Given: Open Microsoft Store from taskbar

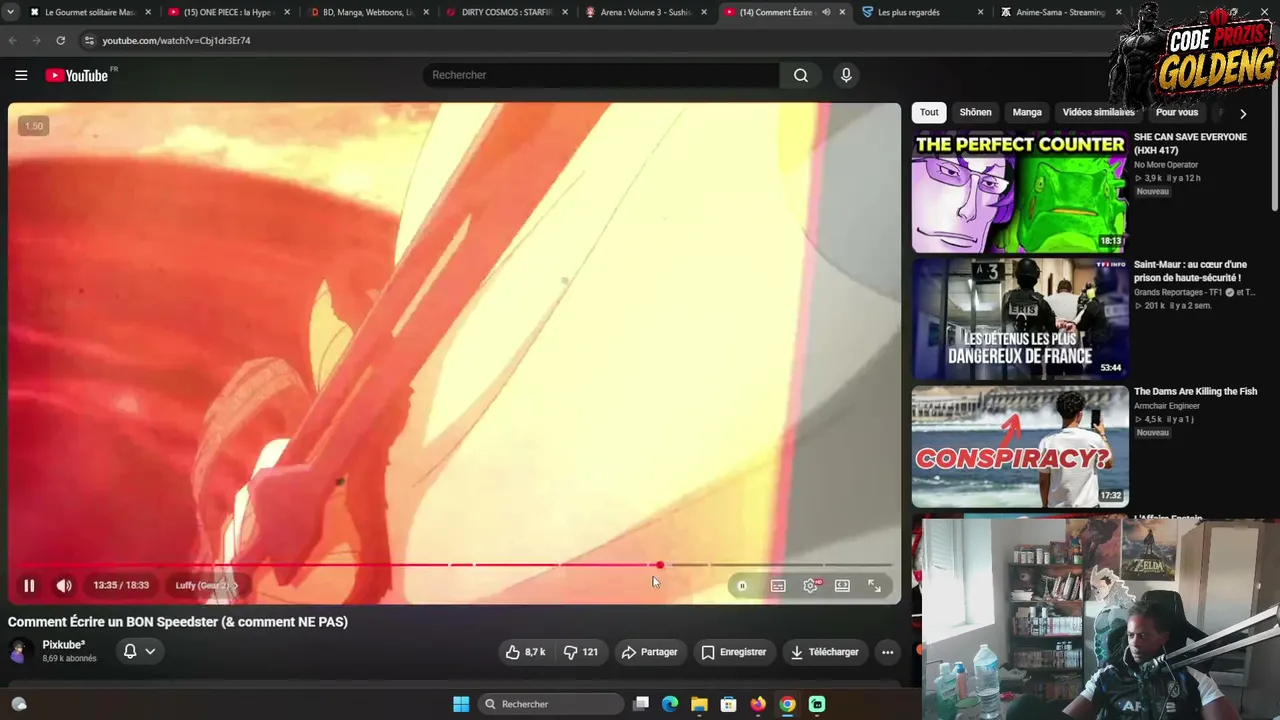Looking at the screenshot, I should pyautogui.click(x=729, y=704).
